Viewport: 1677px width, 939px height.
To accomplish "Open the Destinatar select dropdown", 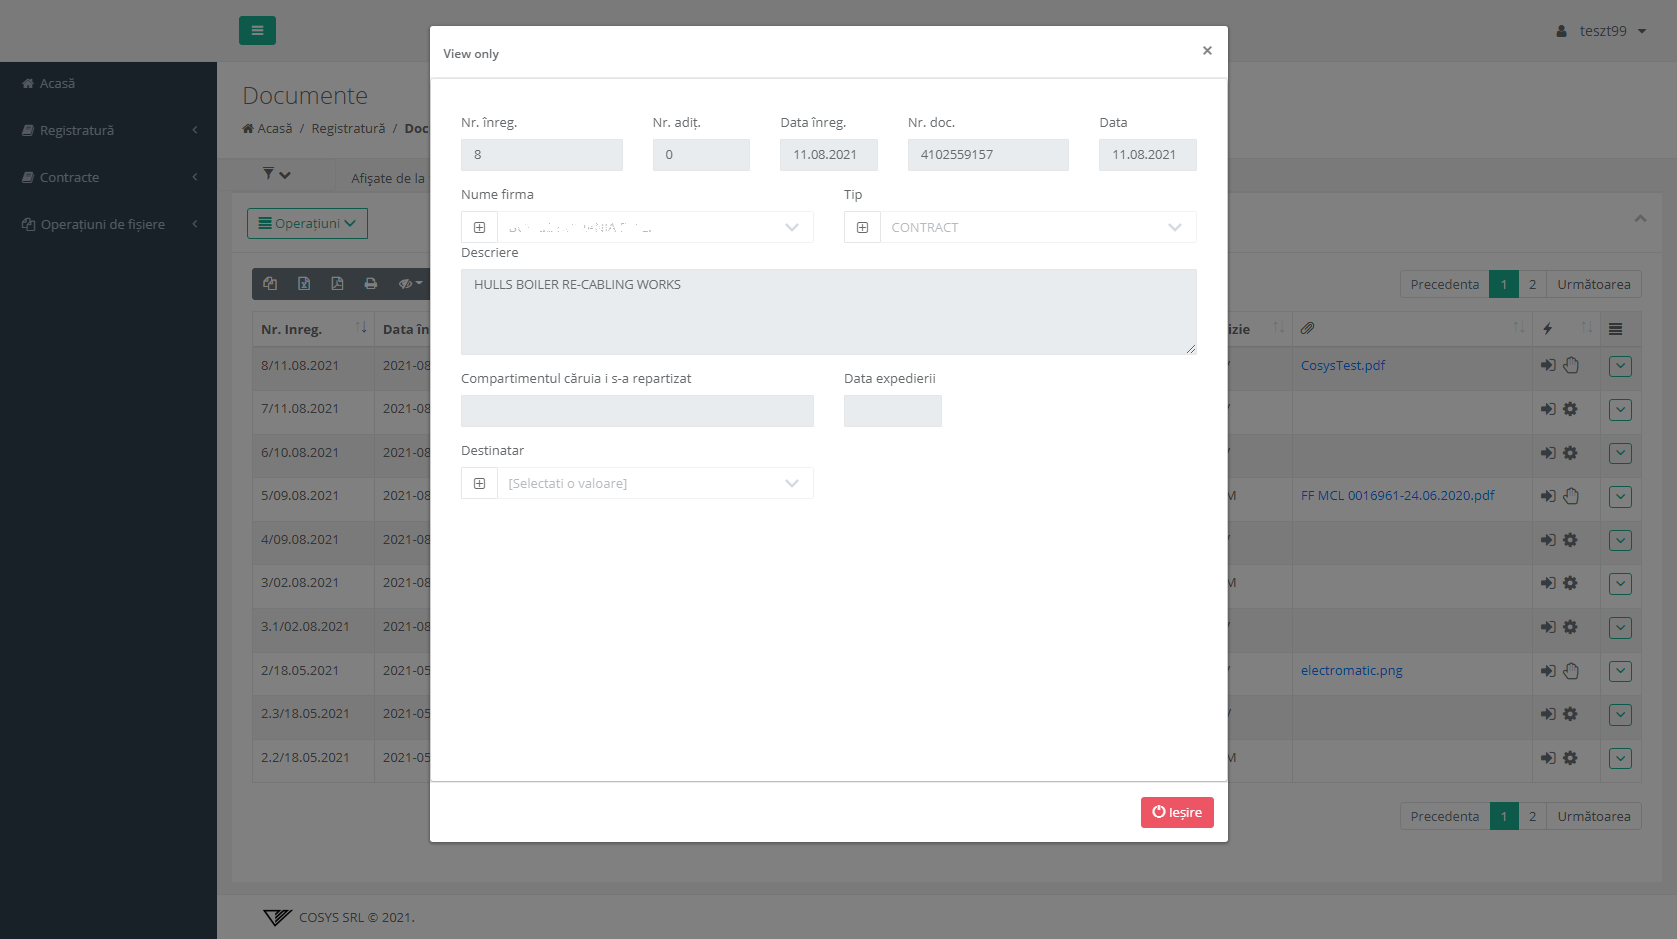I will tap(654, 484).
